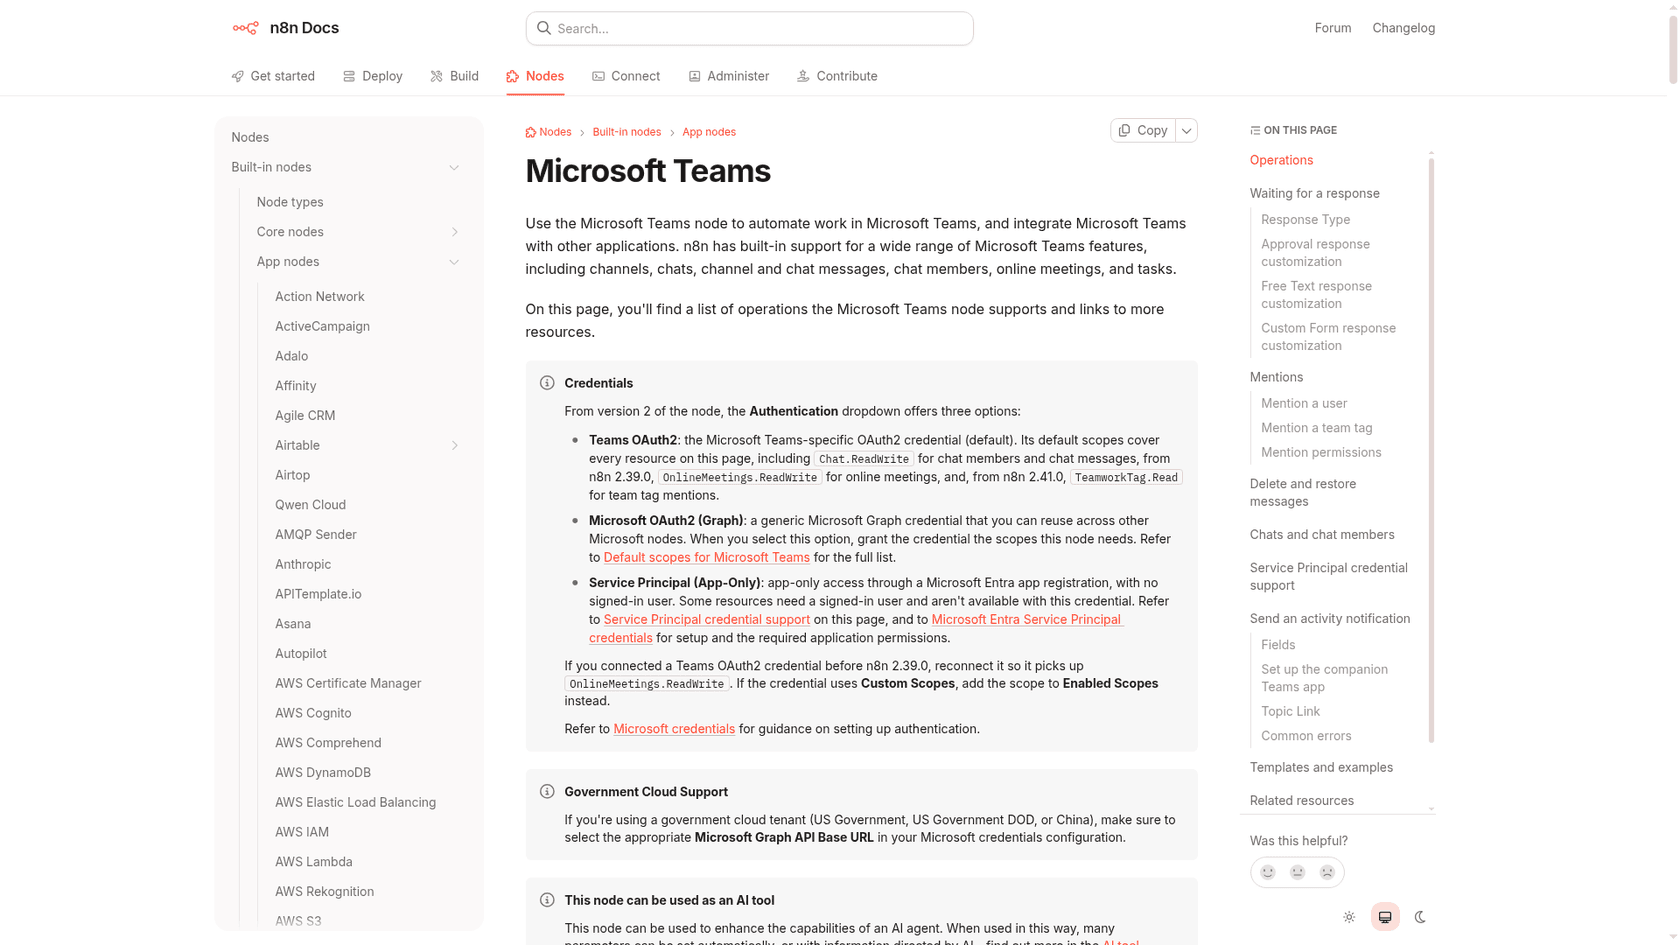Open Service Principal credential support link

point(706,619)
